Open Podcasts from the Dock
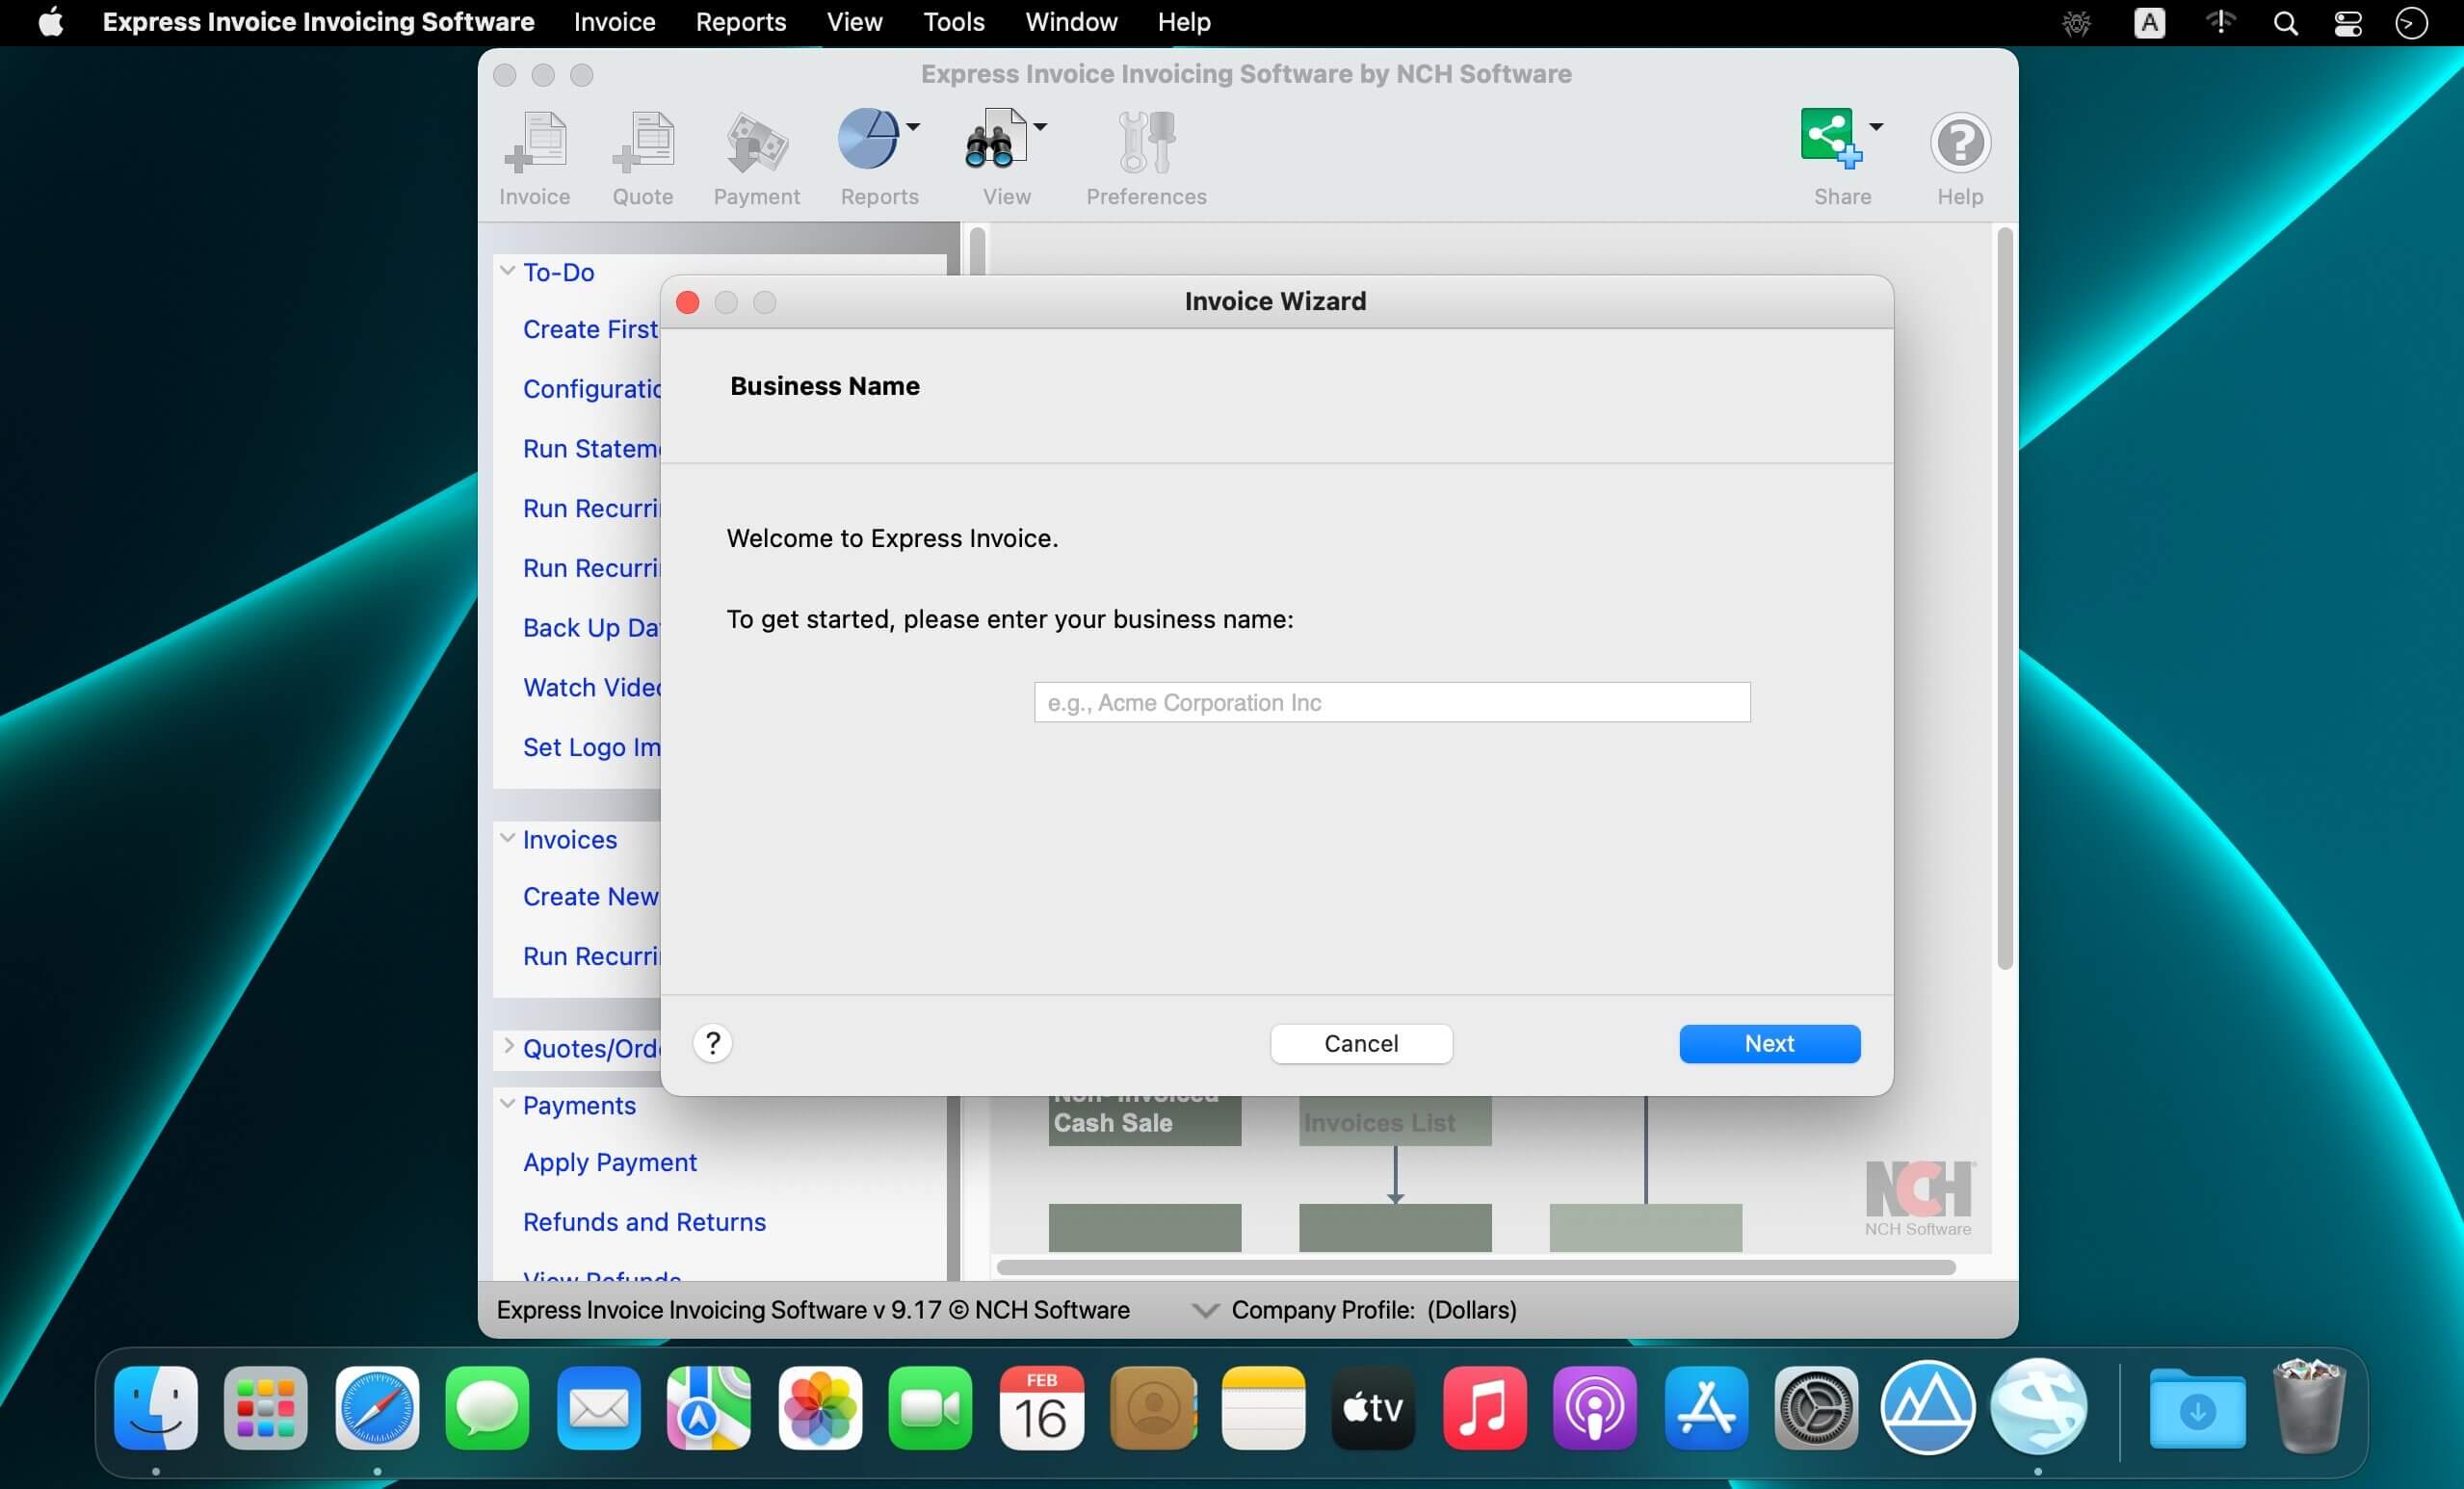2464x1489 pixels. coord(1595,1407)
